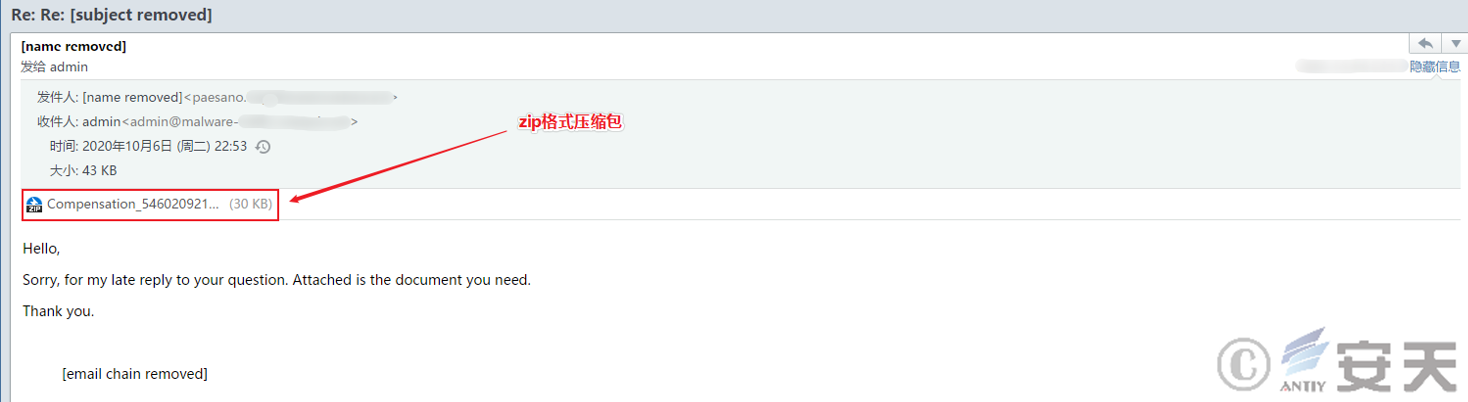This screenshot has height=402, width=1468.
Task: Click the bold sender name header
Action: coord(73,46)
